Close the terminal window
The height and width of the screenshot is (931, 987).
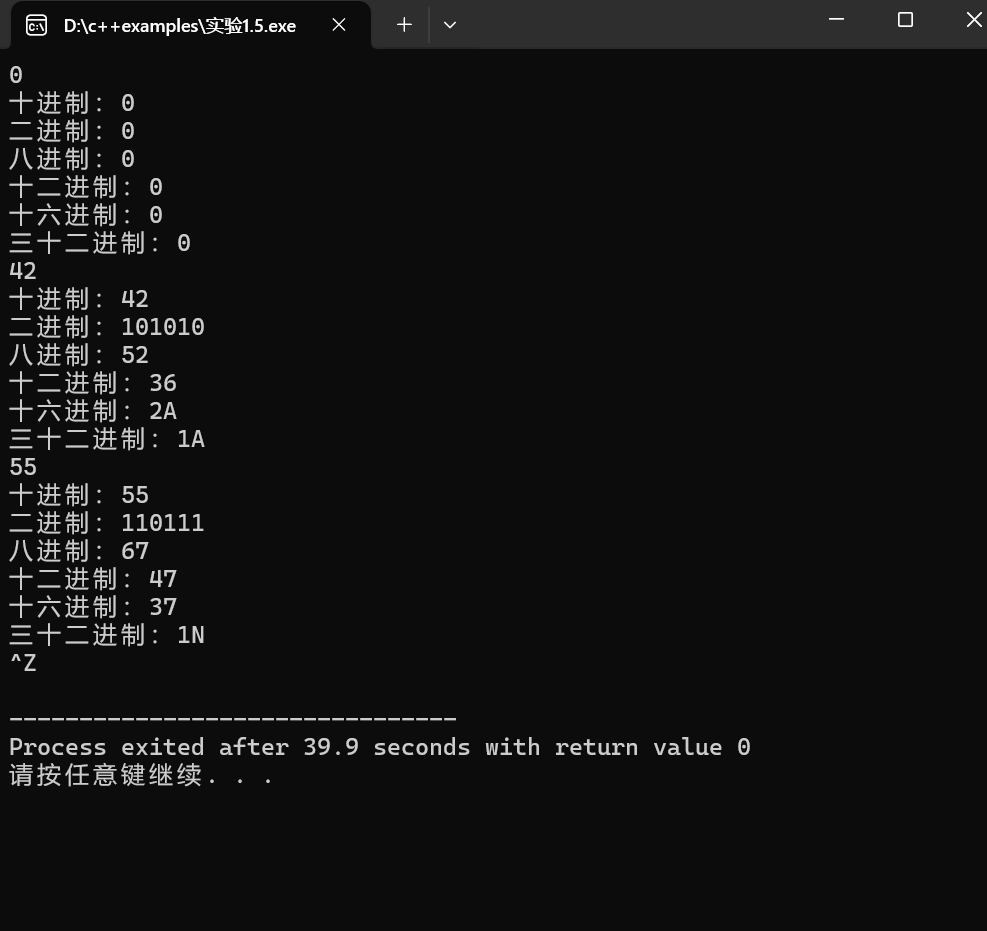click(974, 20)
